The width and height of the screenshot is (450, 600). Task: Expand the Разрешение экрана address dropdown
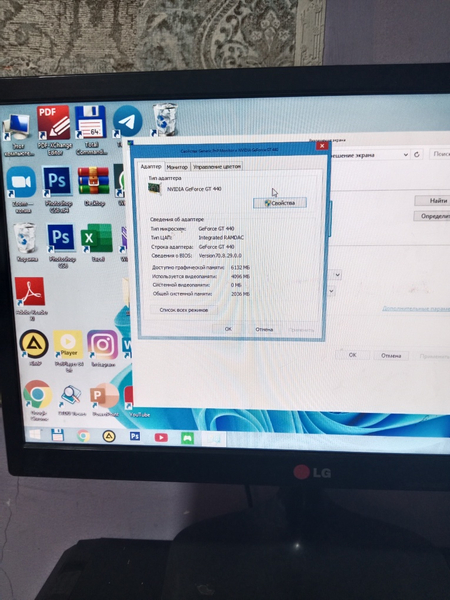[x=406, y=155]
